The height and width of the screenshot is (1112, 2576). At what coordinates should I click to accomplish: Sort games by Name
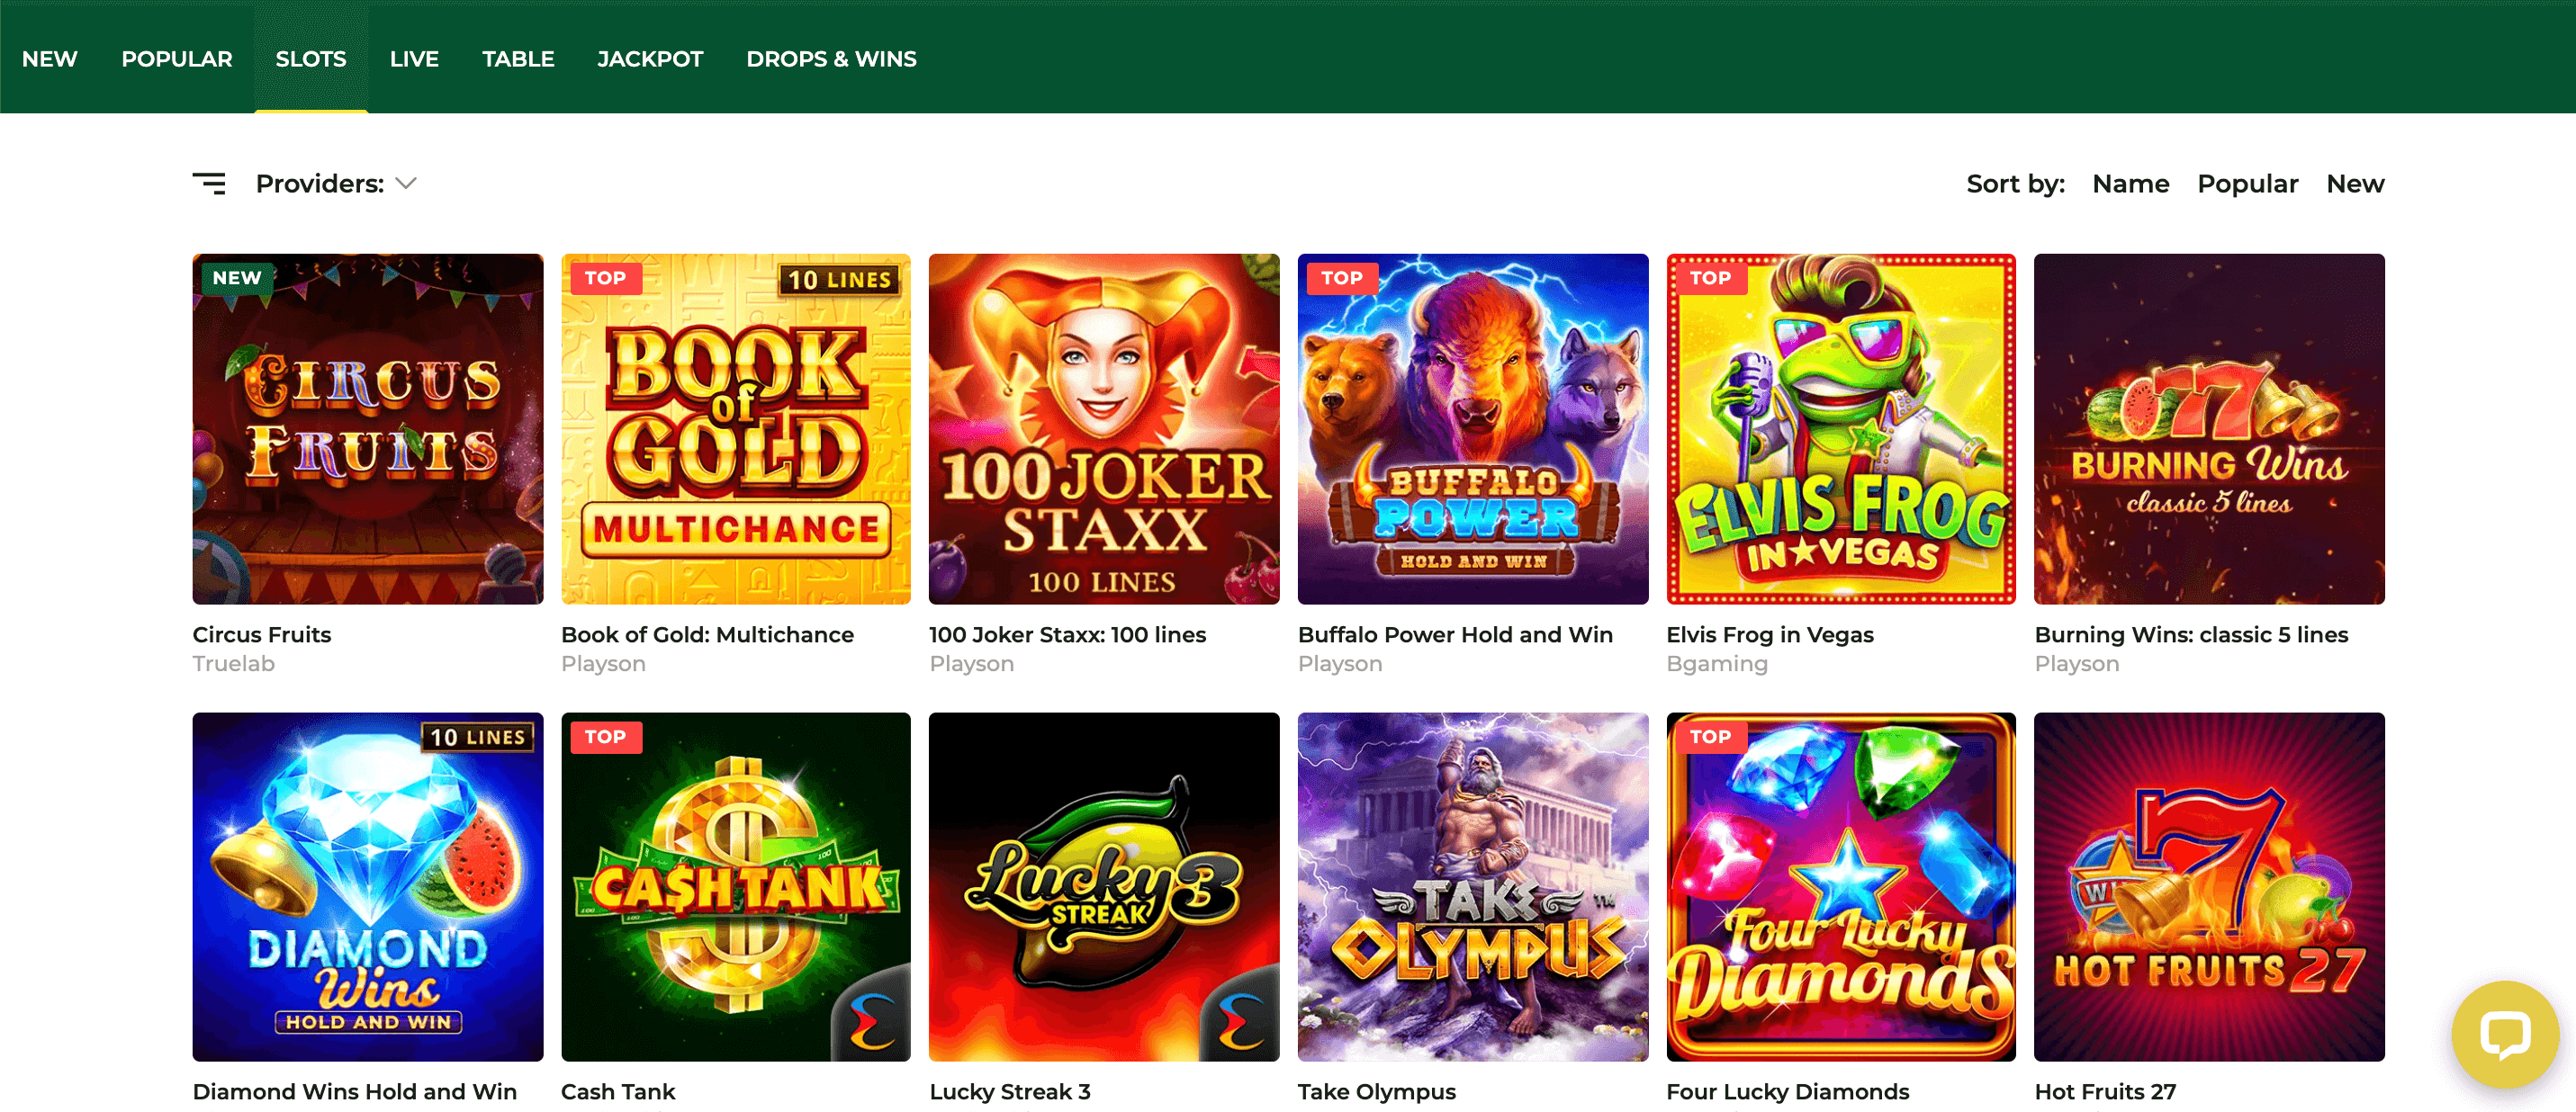[2130, 184]
